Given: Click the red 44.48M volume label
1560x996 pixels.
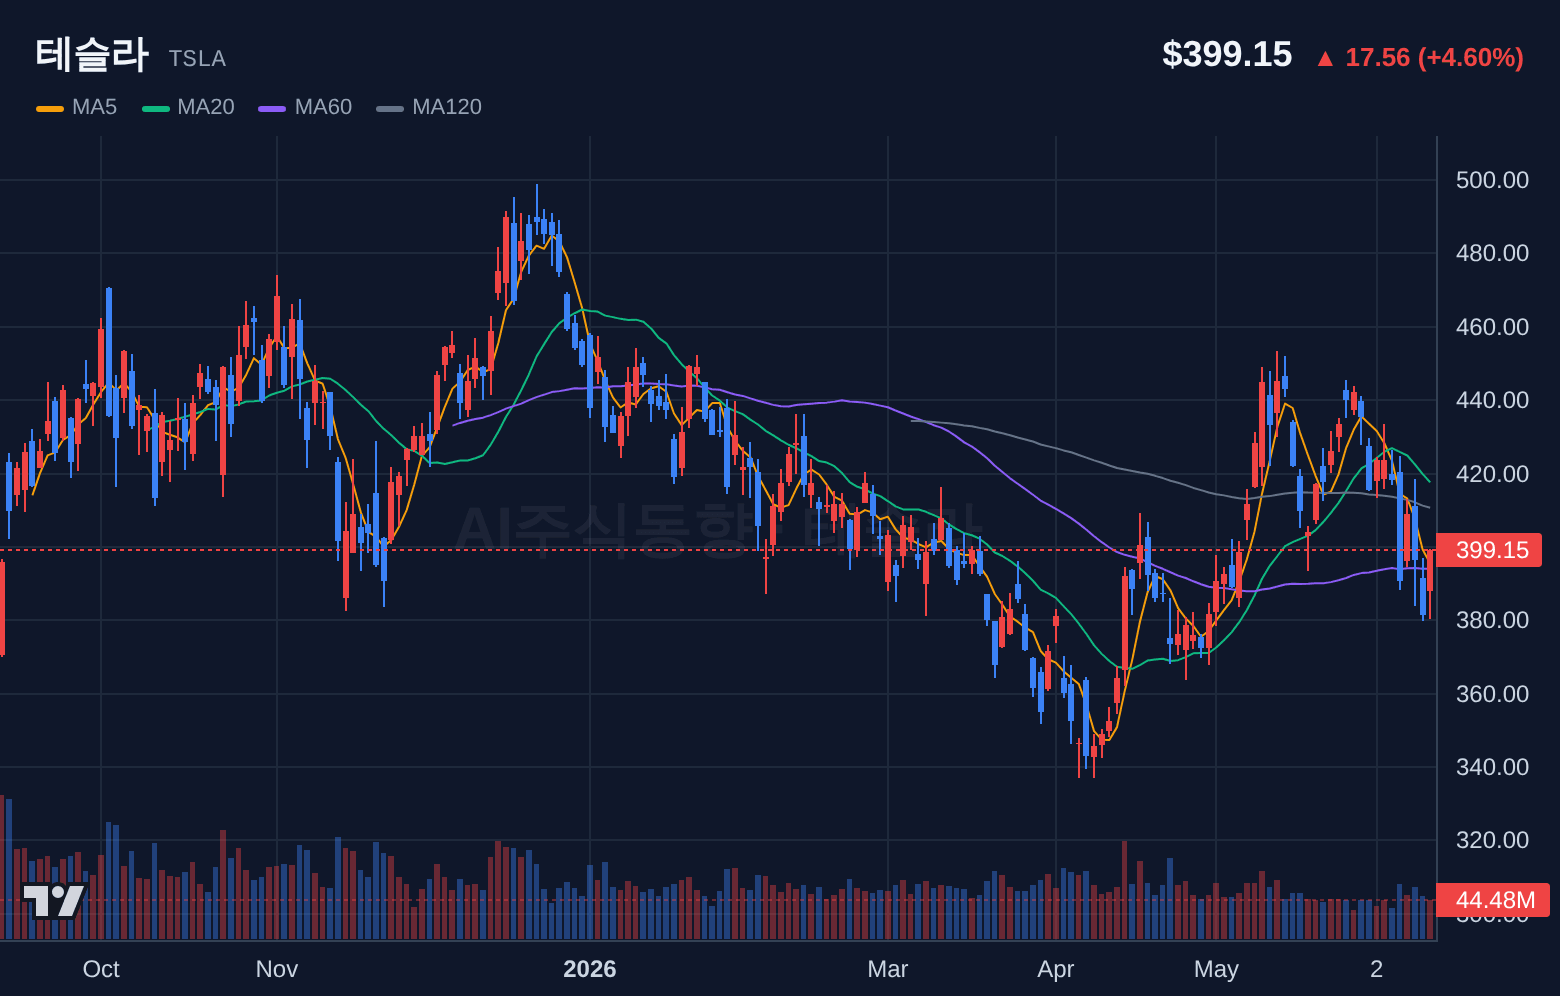Looking at the screenshot, I should 1494,900.
